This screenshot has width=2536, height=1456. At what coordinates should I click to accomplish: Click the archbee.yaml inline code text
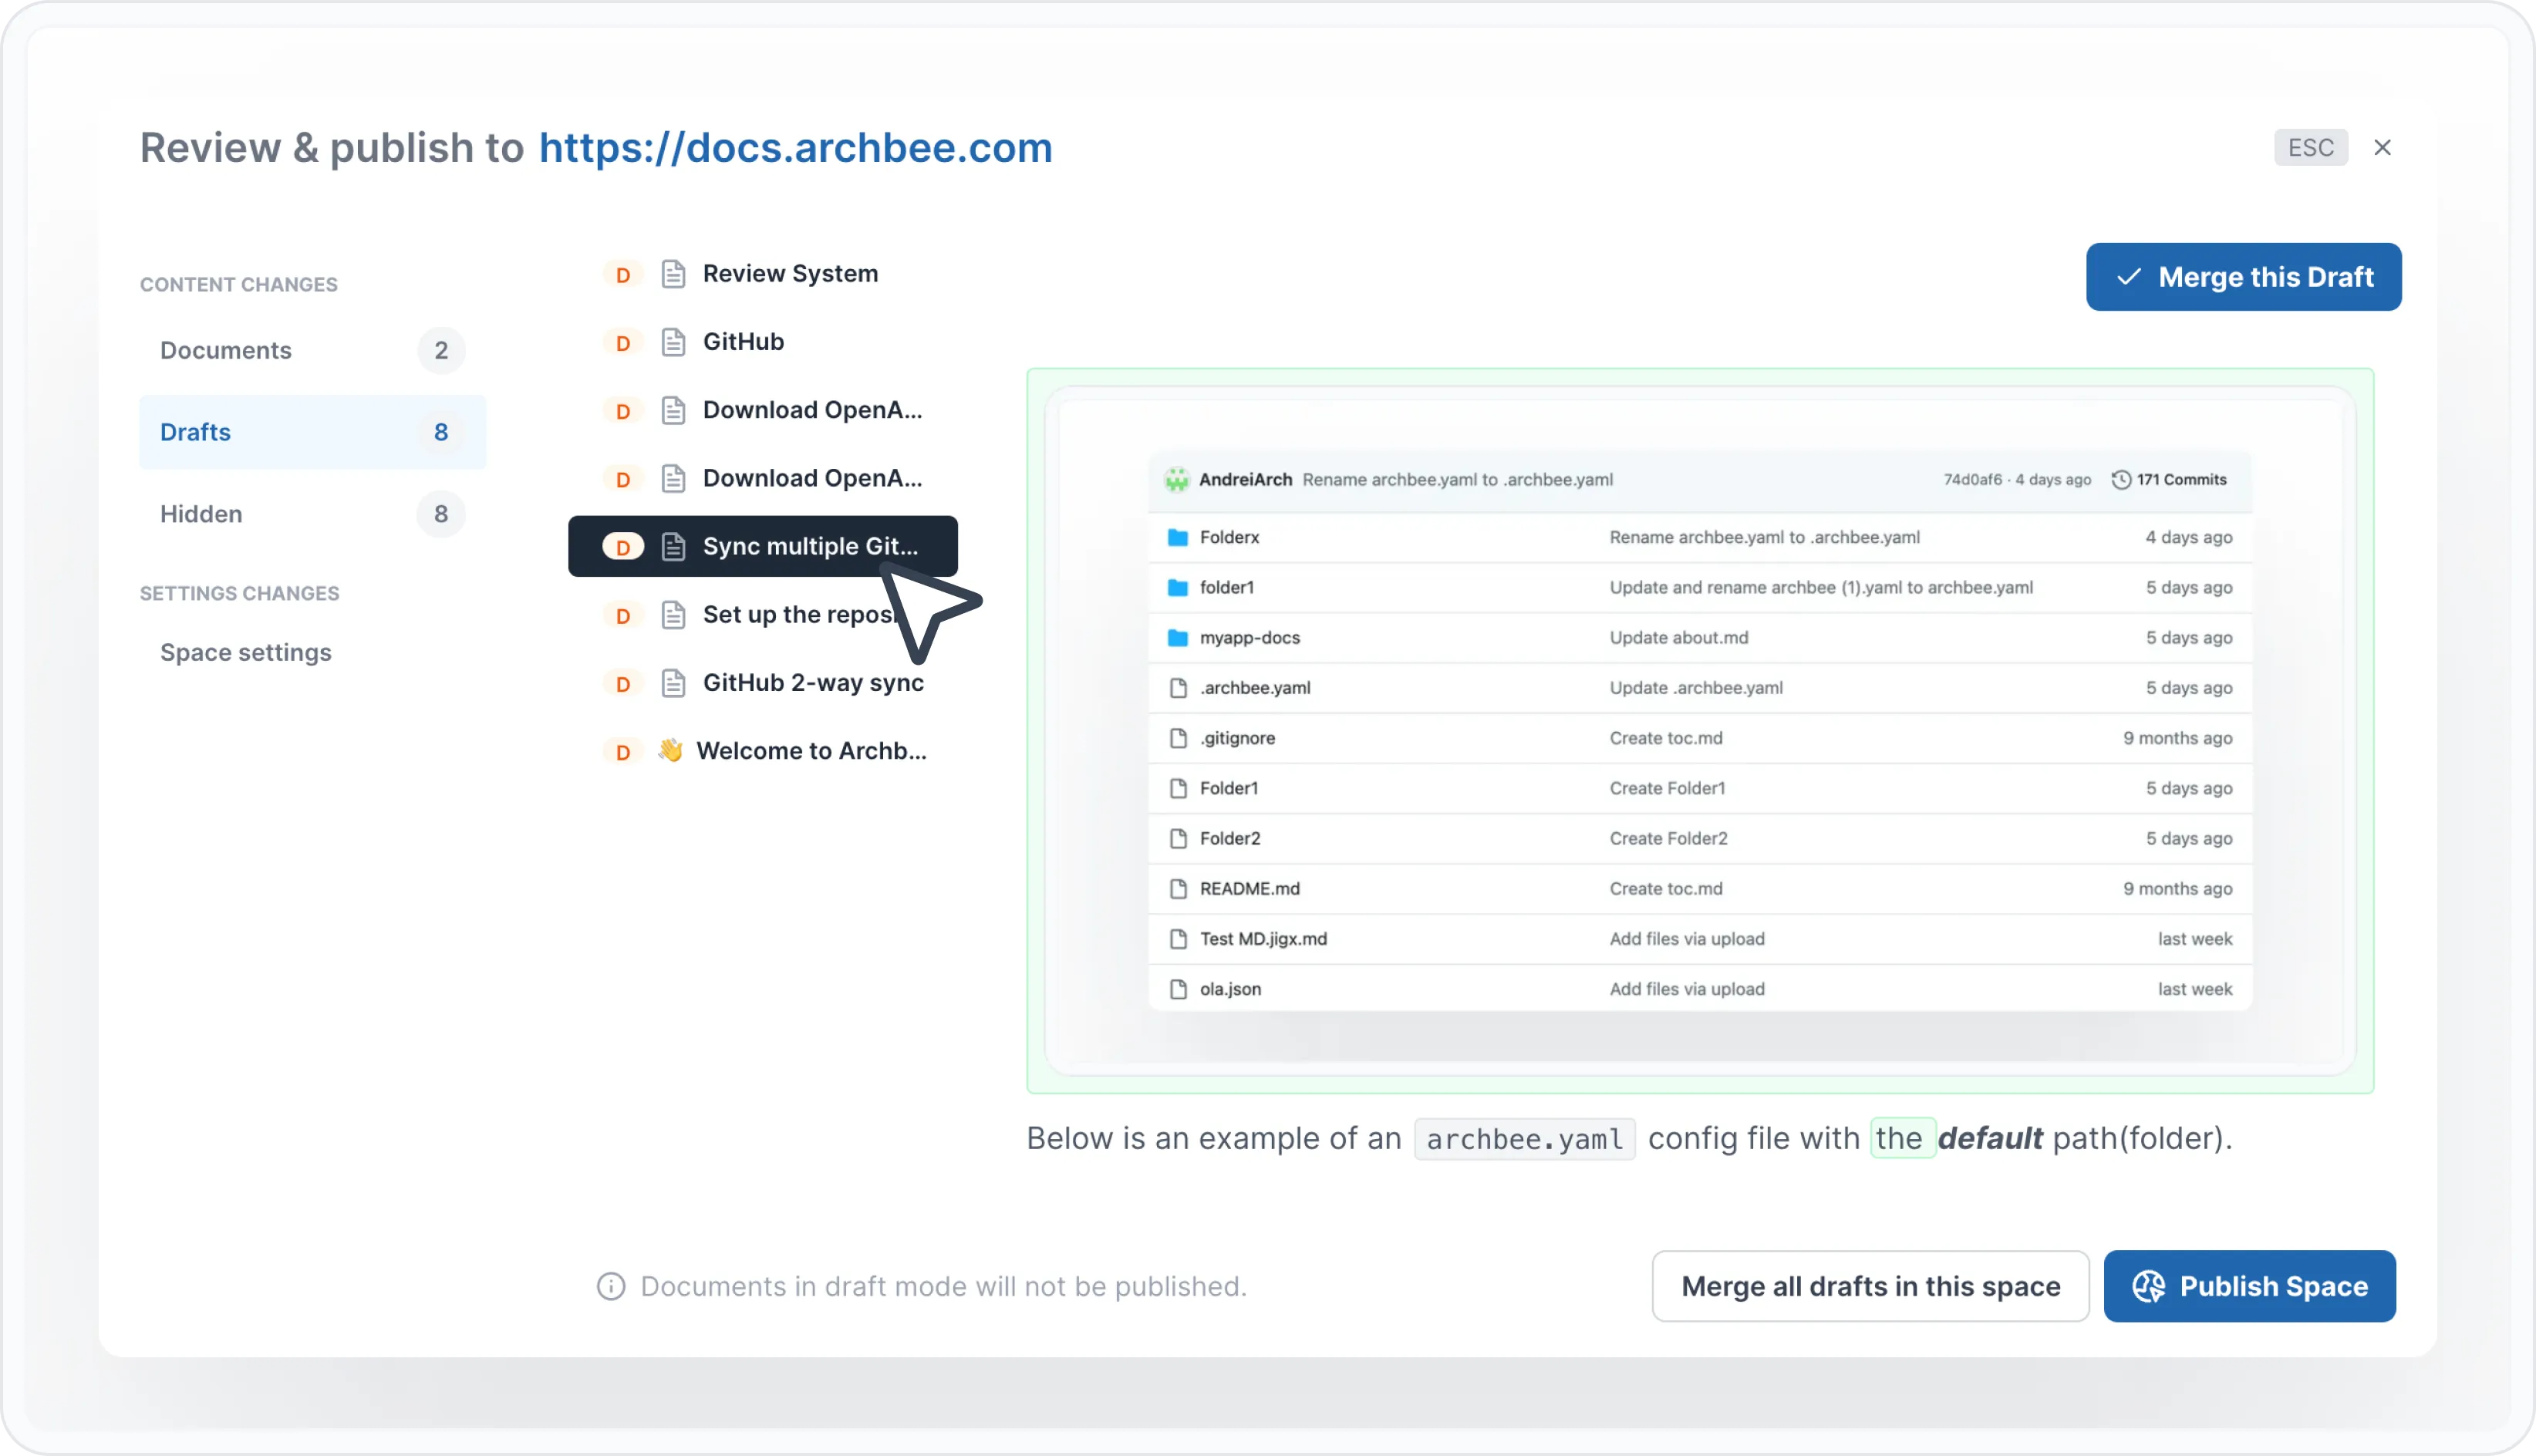[x=1524, y=1139]
